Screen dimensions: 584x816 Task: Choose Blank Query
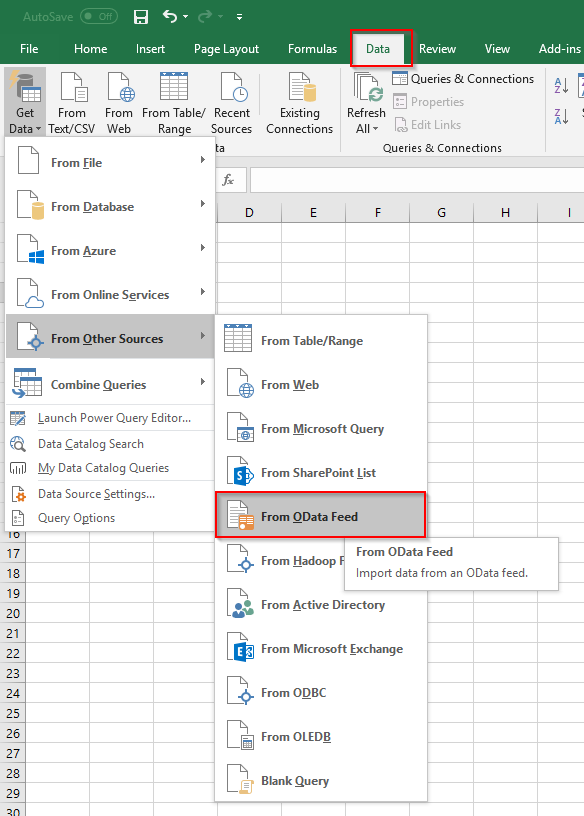click(x=321, y=781)
